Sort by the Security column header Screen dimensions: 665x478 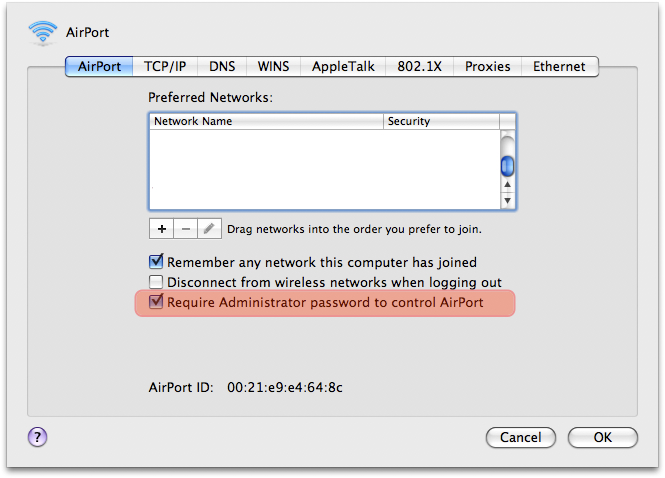coord(441,121)
